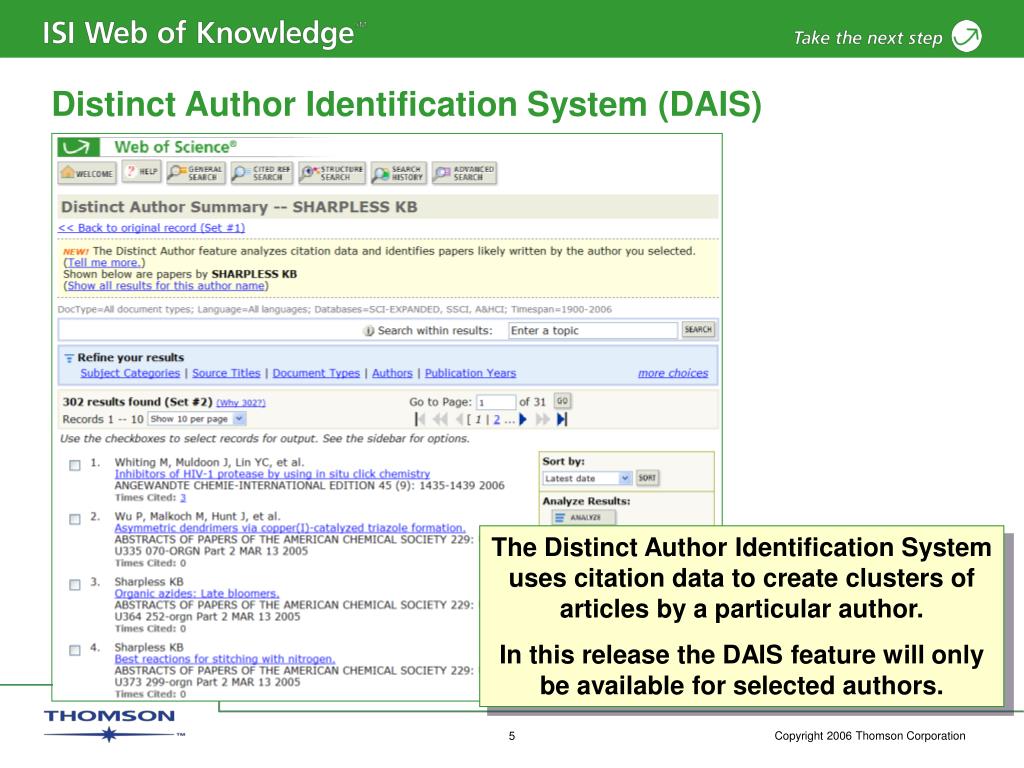This screenshot has height=768, width=1024.
Task: Open Asymmetric dendrimers article link
Action: 290,528
